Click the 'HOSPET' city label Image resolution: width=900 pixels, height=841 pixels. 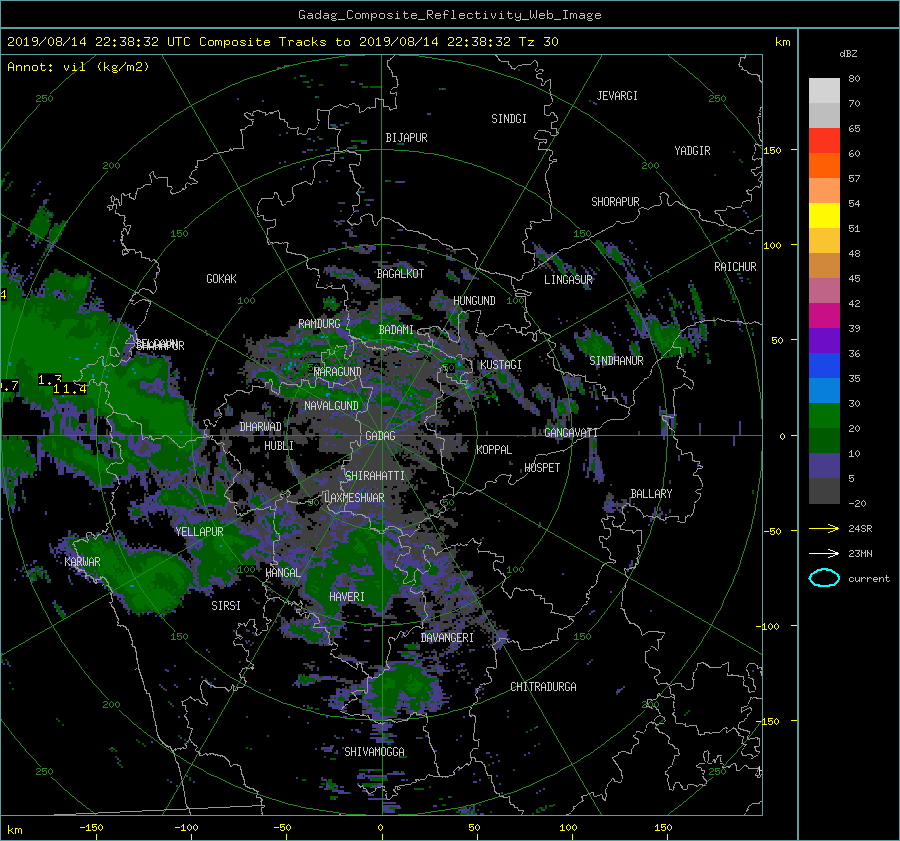542,468
